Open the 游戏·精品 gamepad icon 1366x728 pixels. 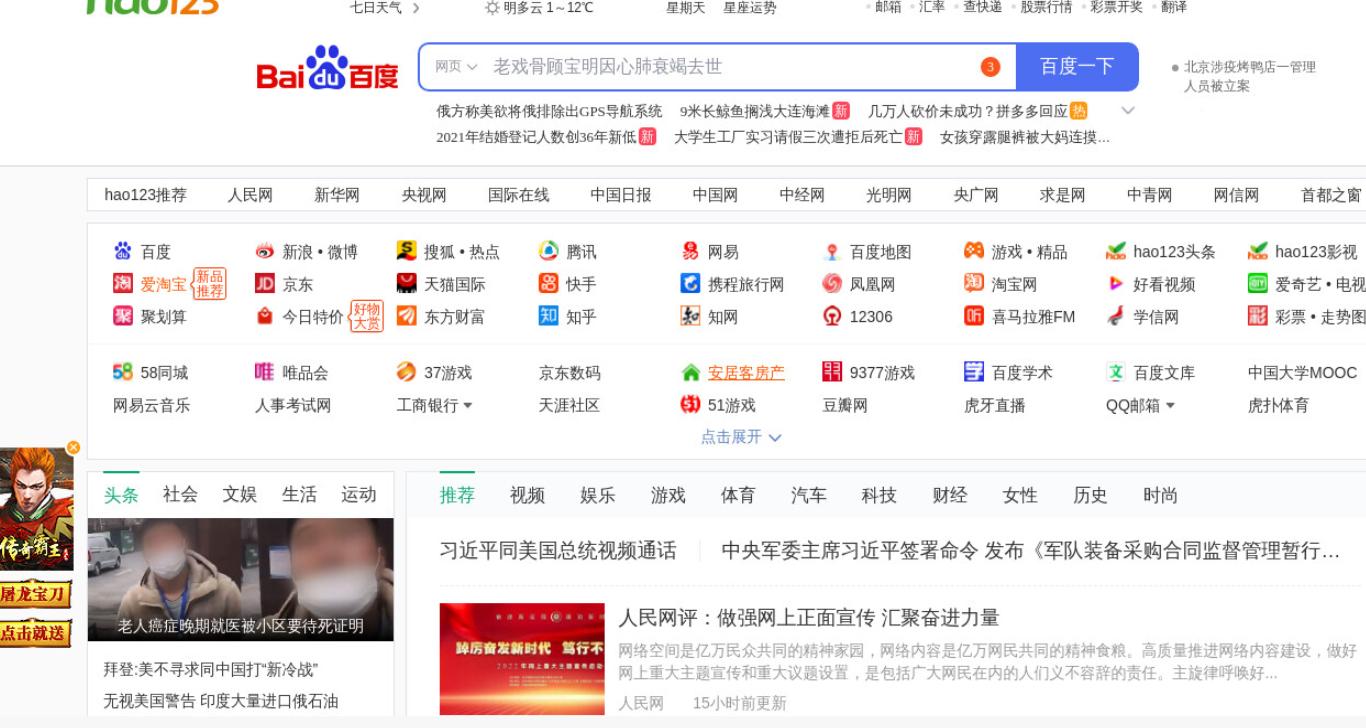[974, 251]
